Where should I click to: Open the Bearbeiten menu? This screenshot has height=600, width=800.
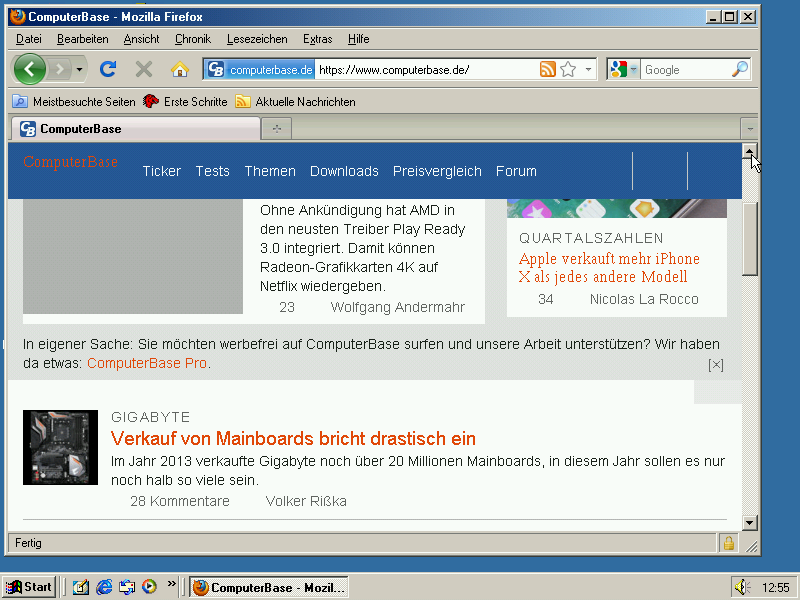tap(83, 39)
